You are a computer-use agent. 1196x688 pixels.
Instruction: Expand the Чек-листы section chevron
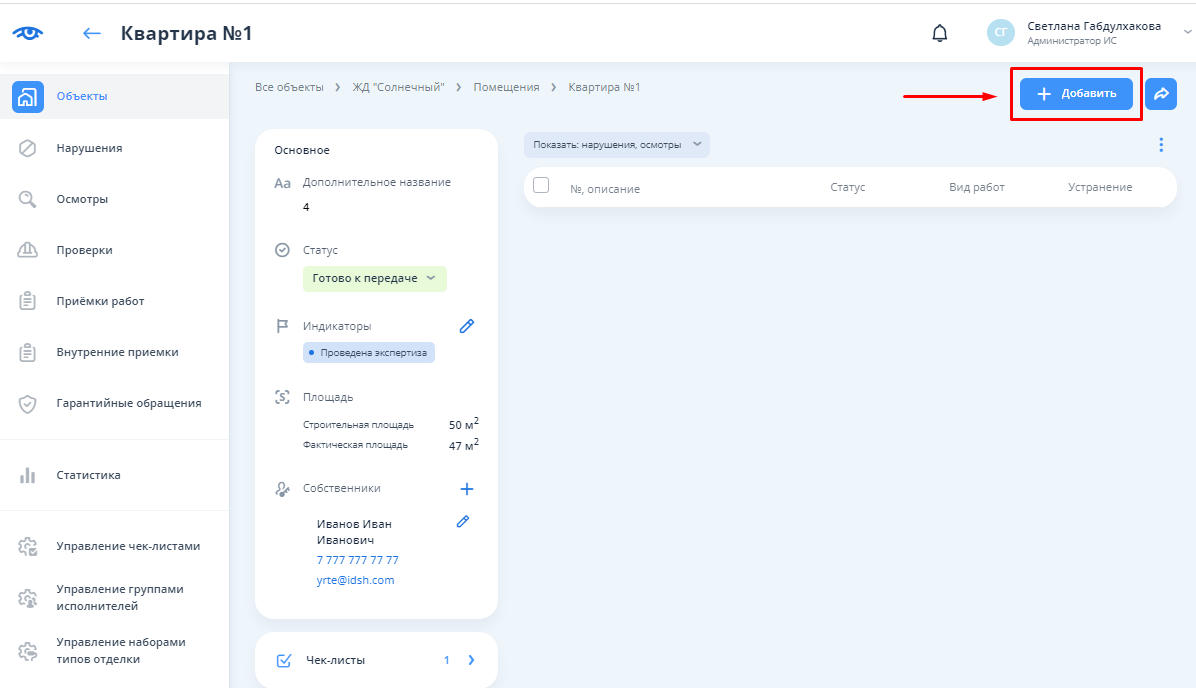pyautogui.click(x=471, y=660)
